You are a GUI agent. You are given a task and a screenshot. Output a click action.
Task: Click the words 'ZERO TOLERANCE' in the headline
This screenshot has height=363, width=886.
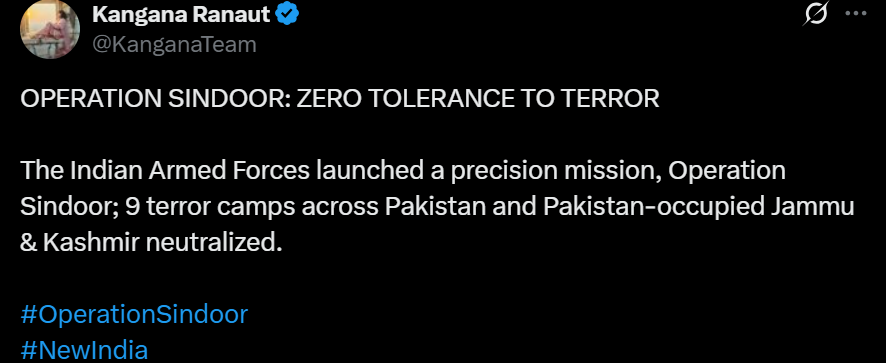coord(402,99)
